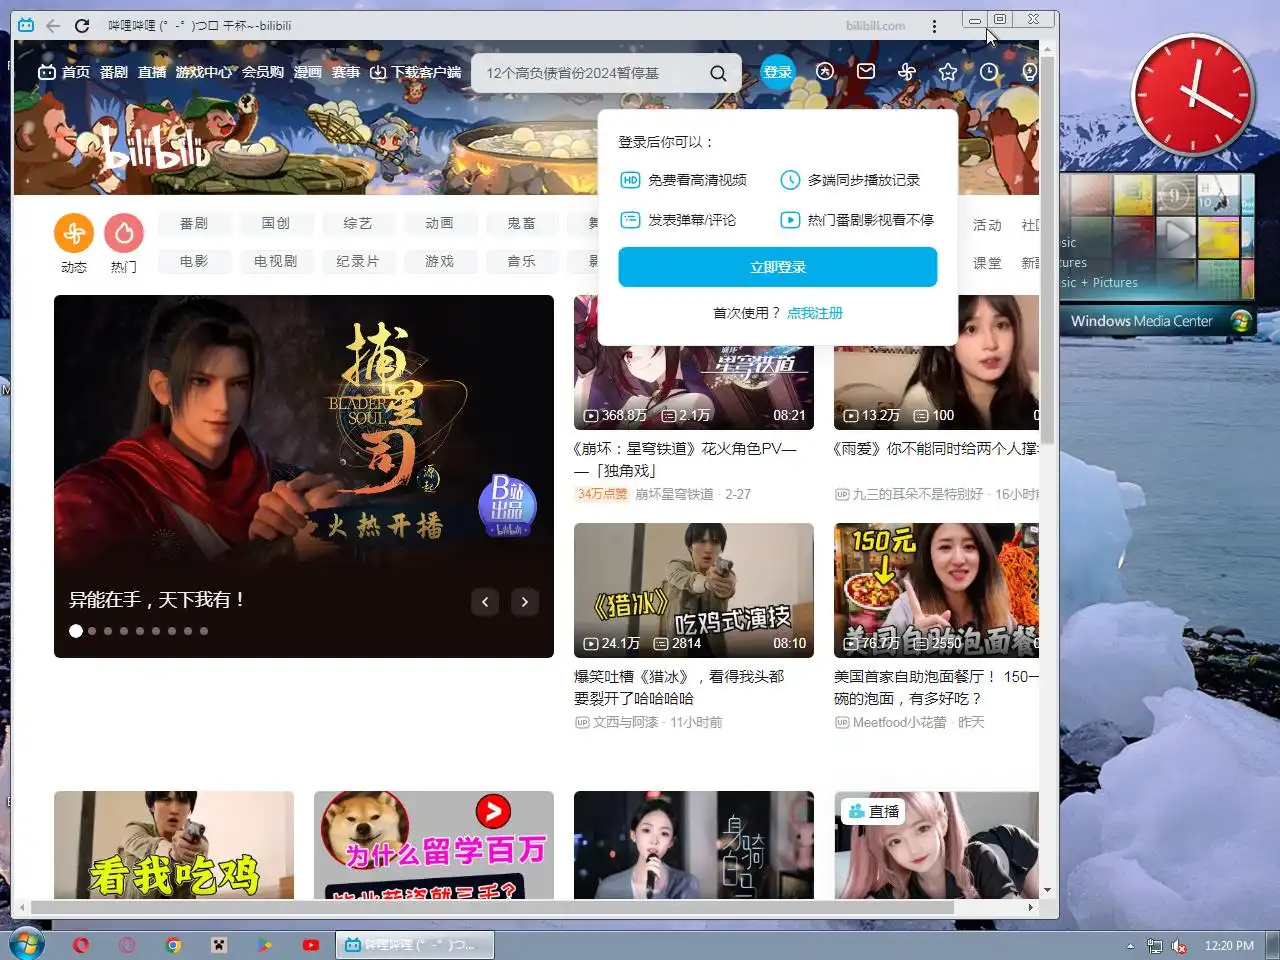Click the 立即登录 button
Screen dimensions: 1280x960
coord(777,267)
